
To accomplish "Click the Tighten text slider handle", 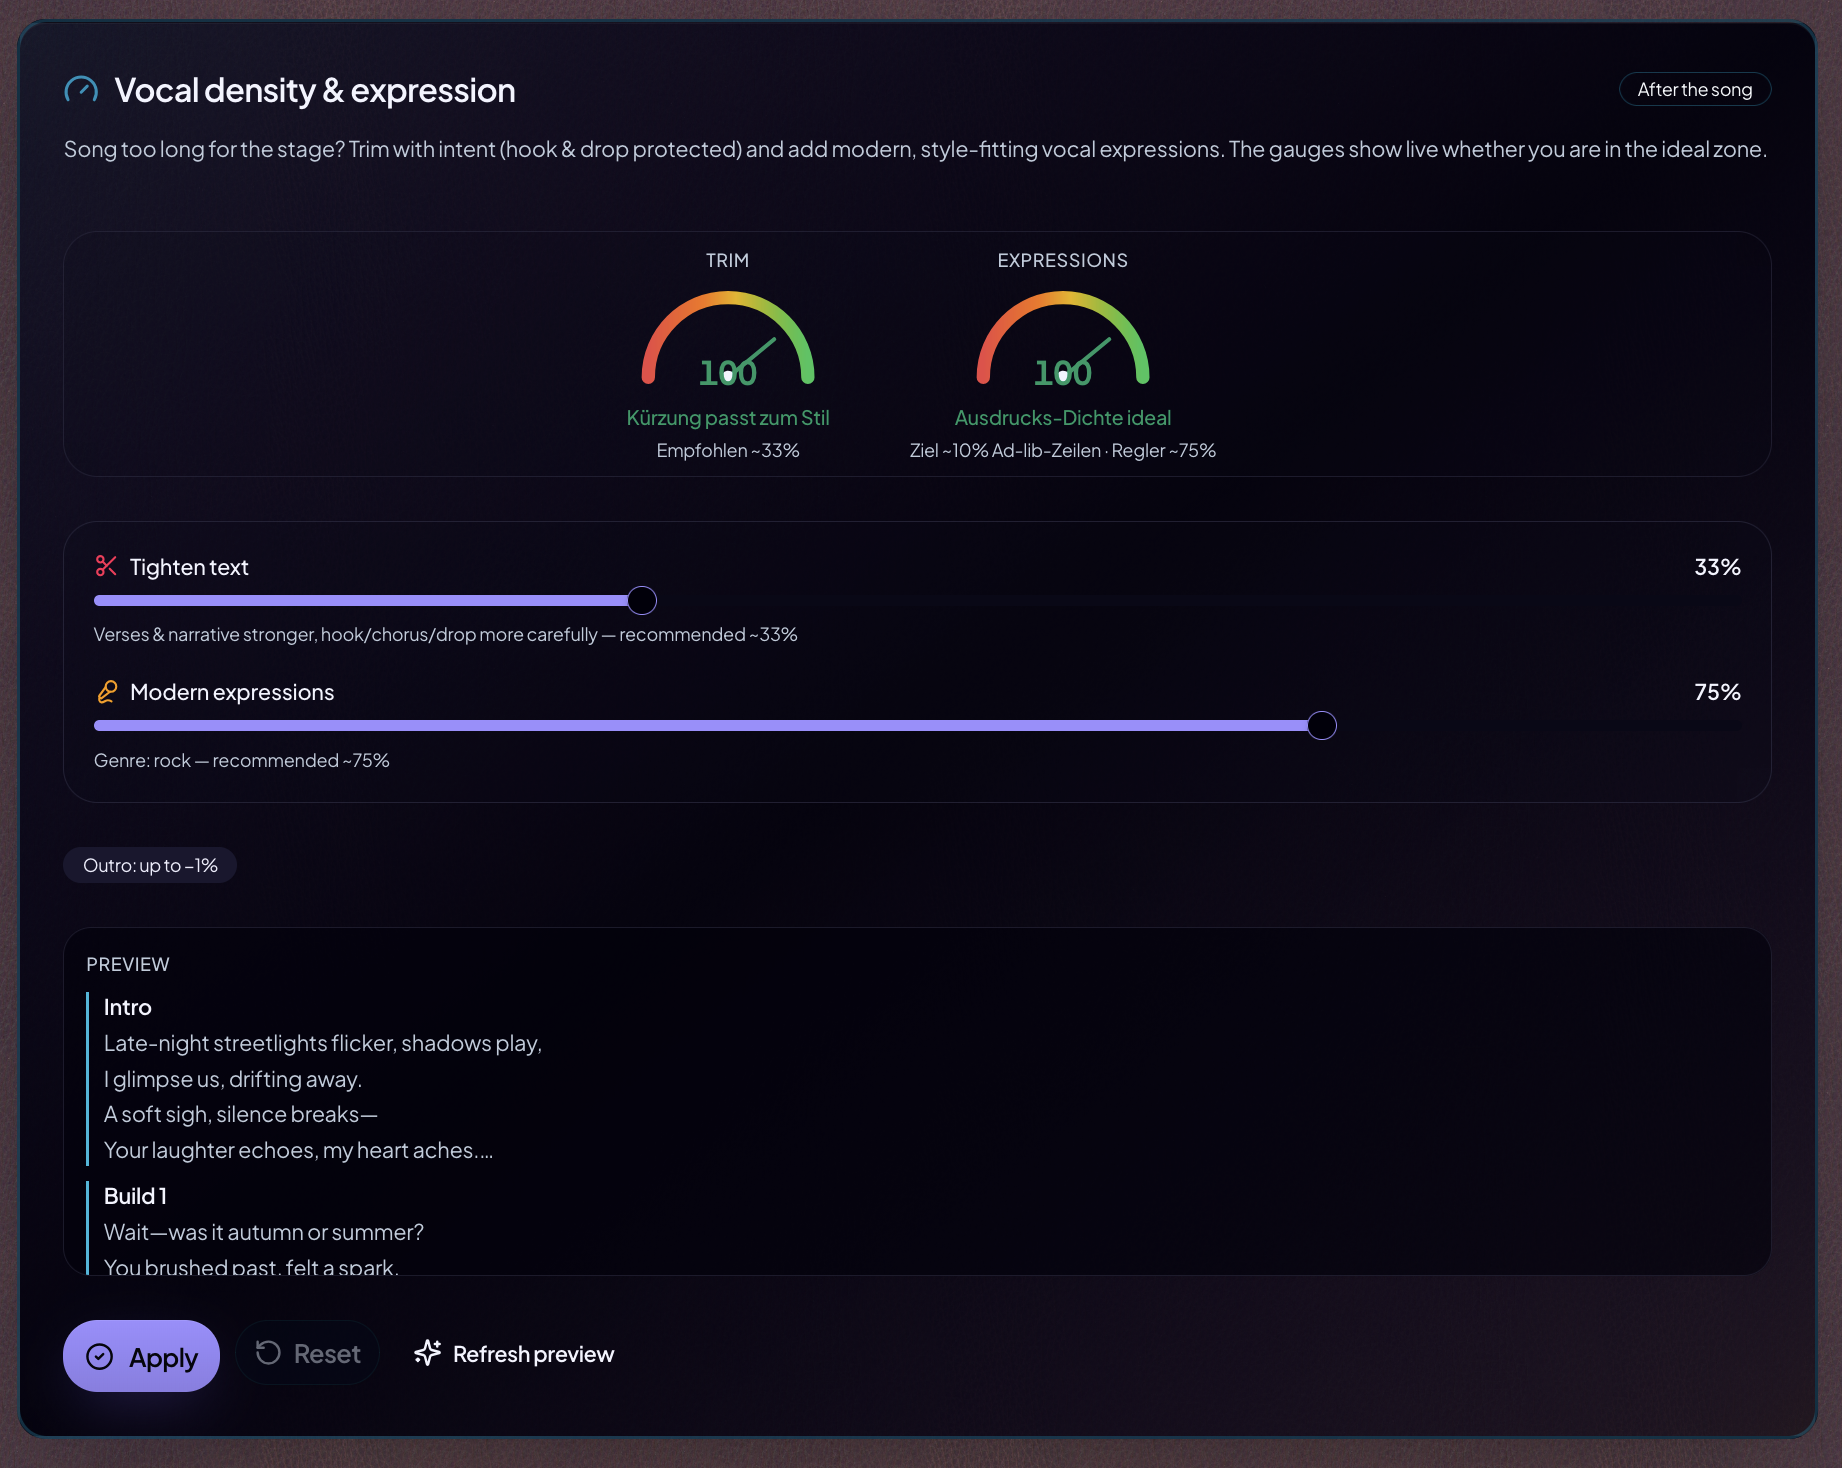I will [642, 600].
